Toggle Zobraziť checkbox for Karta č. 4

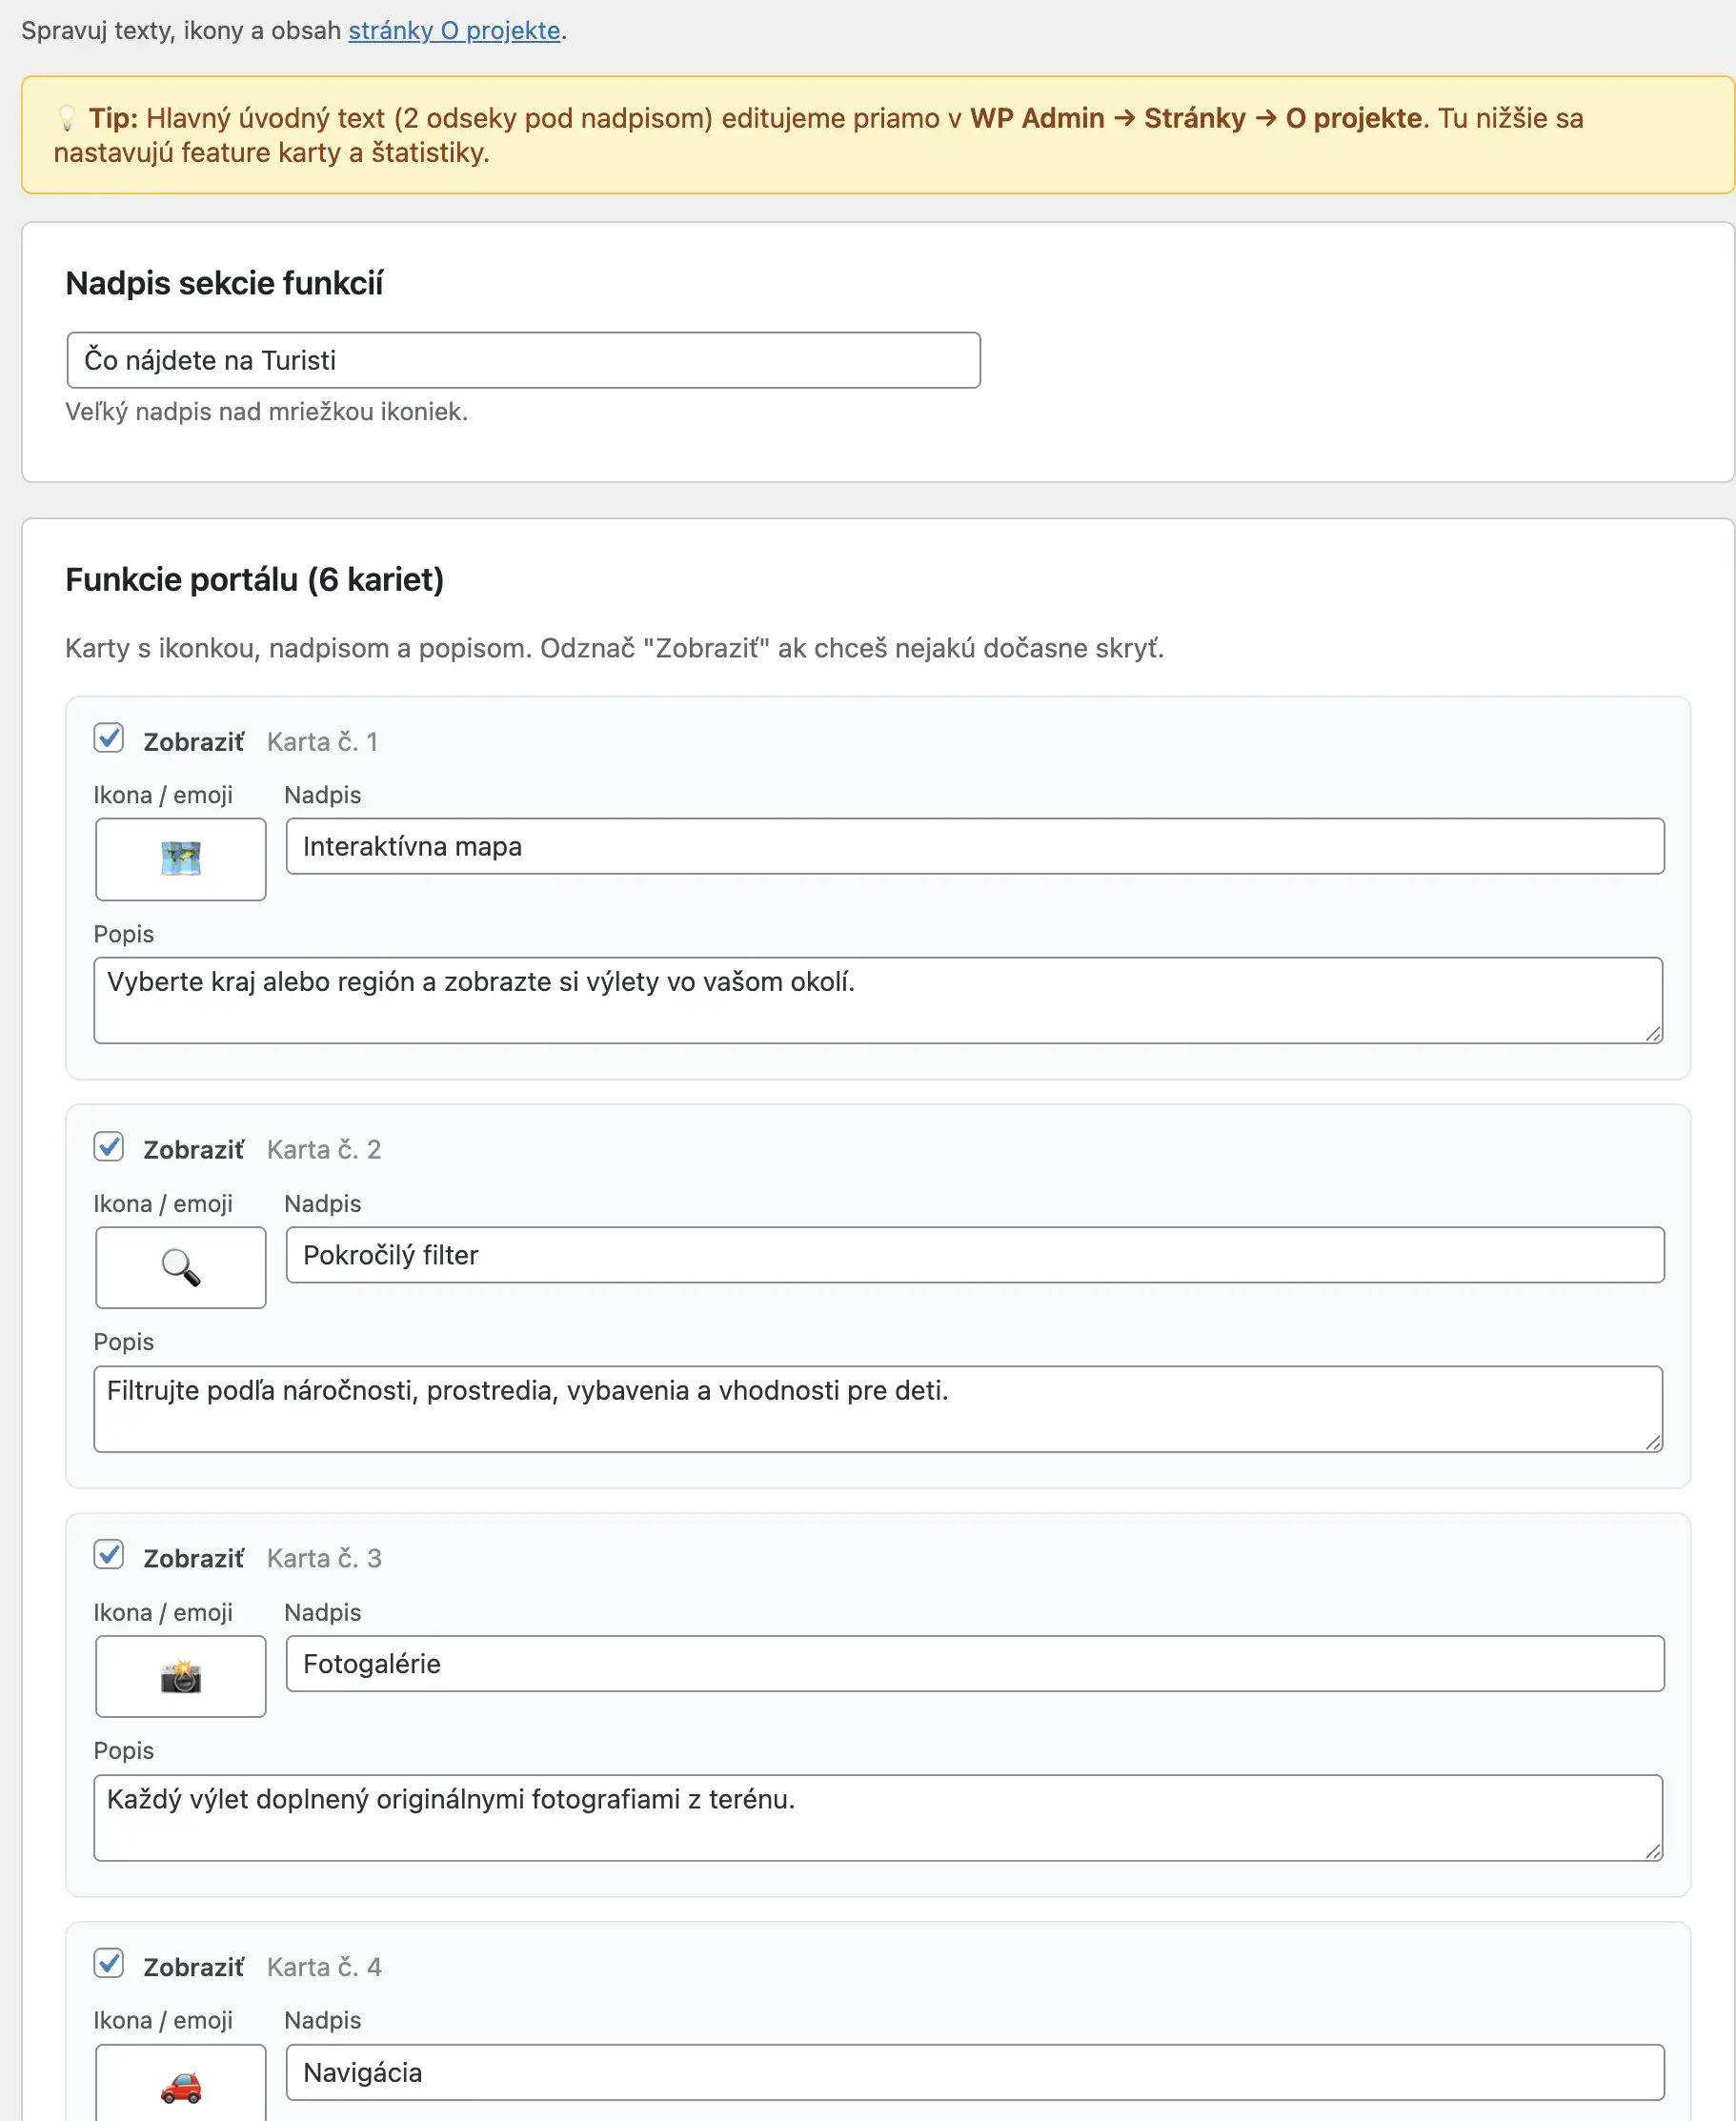click(x=109, y=1964)
